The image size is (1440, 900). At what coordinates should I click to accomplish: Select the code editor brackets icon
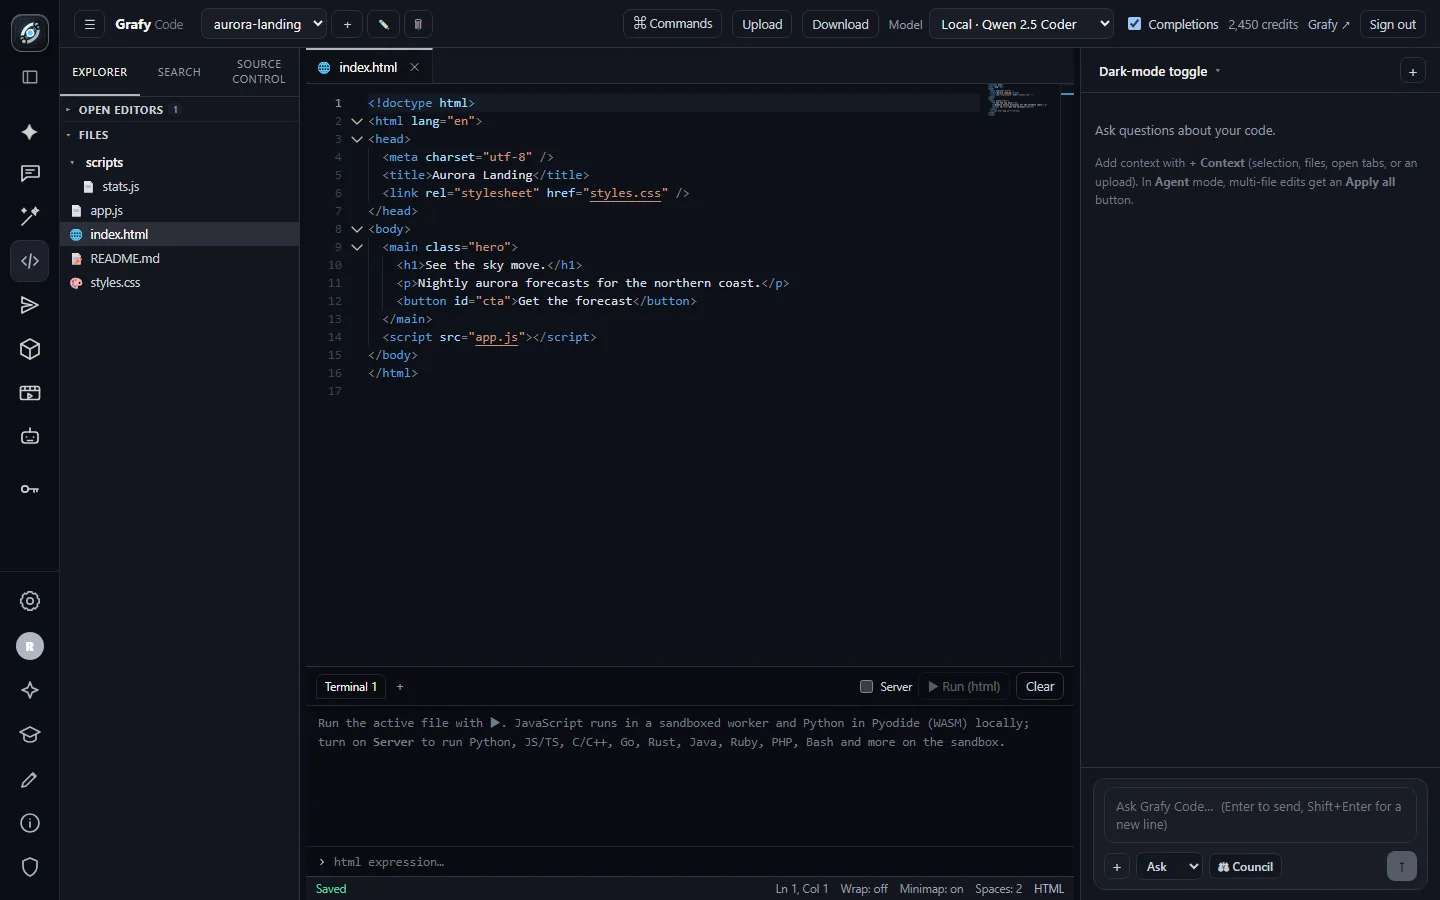point(30,261)
